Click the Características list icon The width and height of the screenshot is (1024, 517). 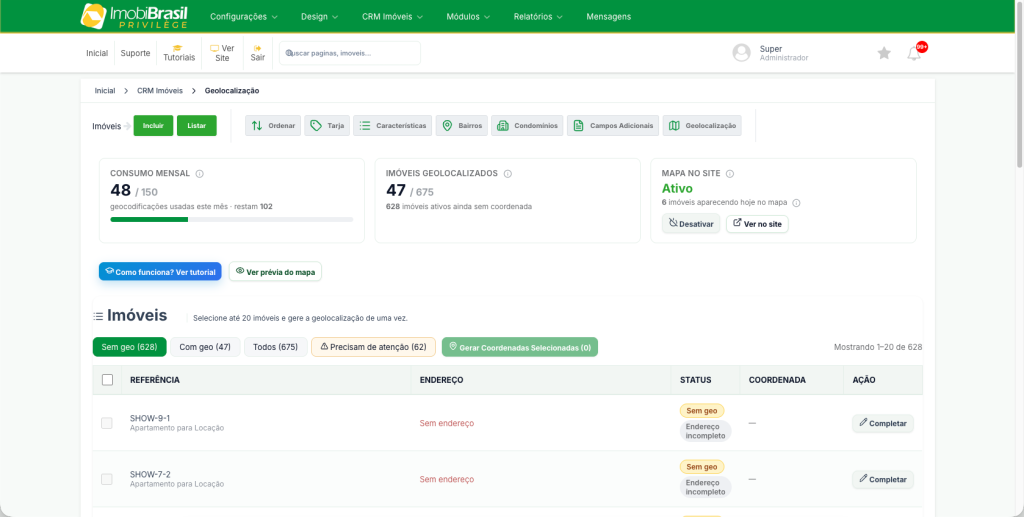click(x=365, y=125)
